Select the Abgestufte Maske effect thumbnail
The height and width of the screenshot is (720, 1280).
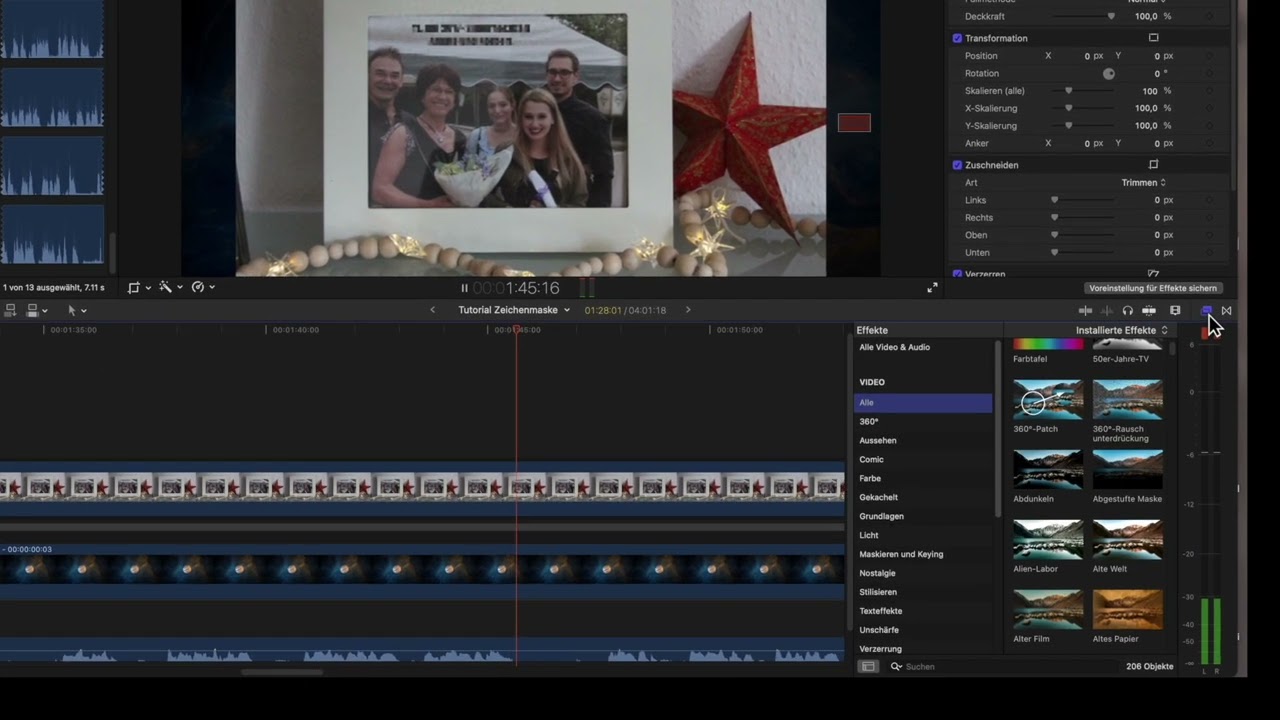click(1128, 469)
